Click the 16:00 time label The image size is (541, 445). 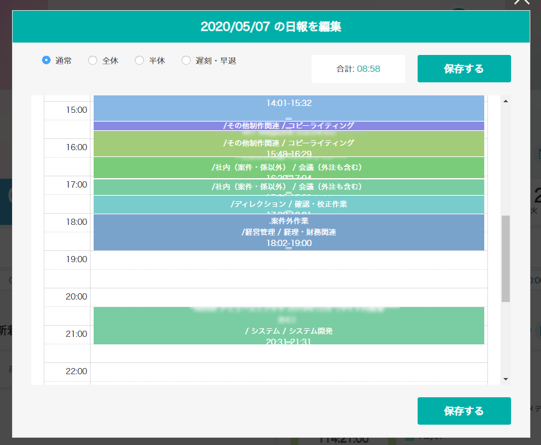tap(77, 147)
